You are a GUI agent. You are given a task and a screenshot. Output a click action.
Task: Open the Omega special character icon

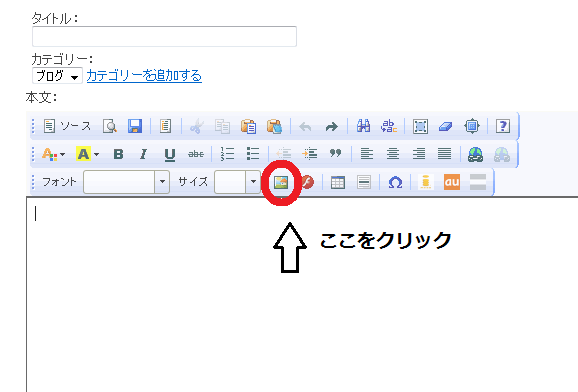point(395,182)
